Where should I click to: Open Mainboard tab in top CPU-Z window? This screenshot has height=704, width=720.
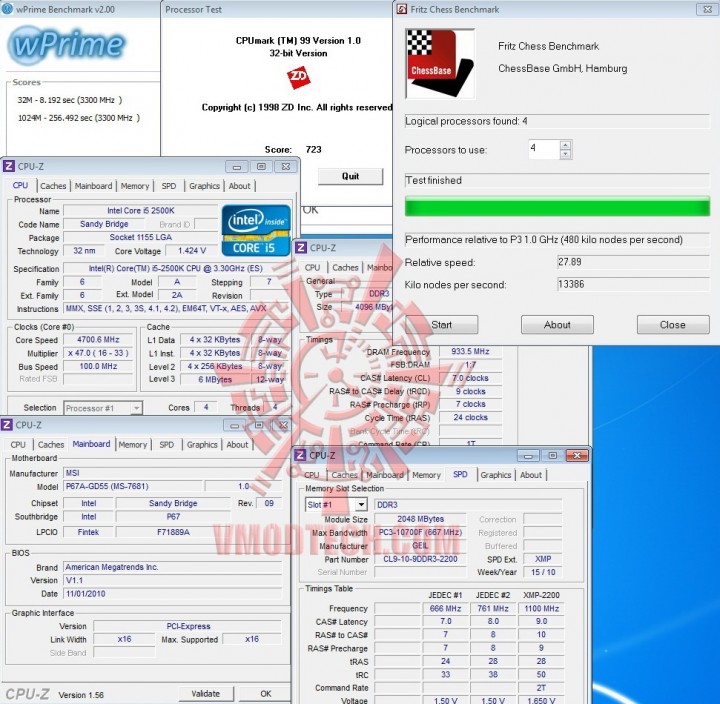(x=93, y=186)
